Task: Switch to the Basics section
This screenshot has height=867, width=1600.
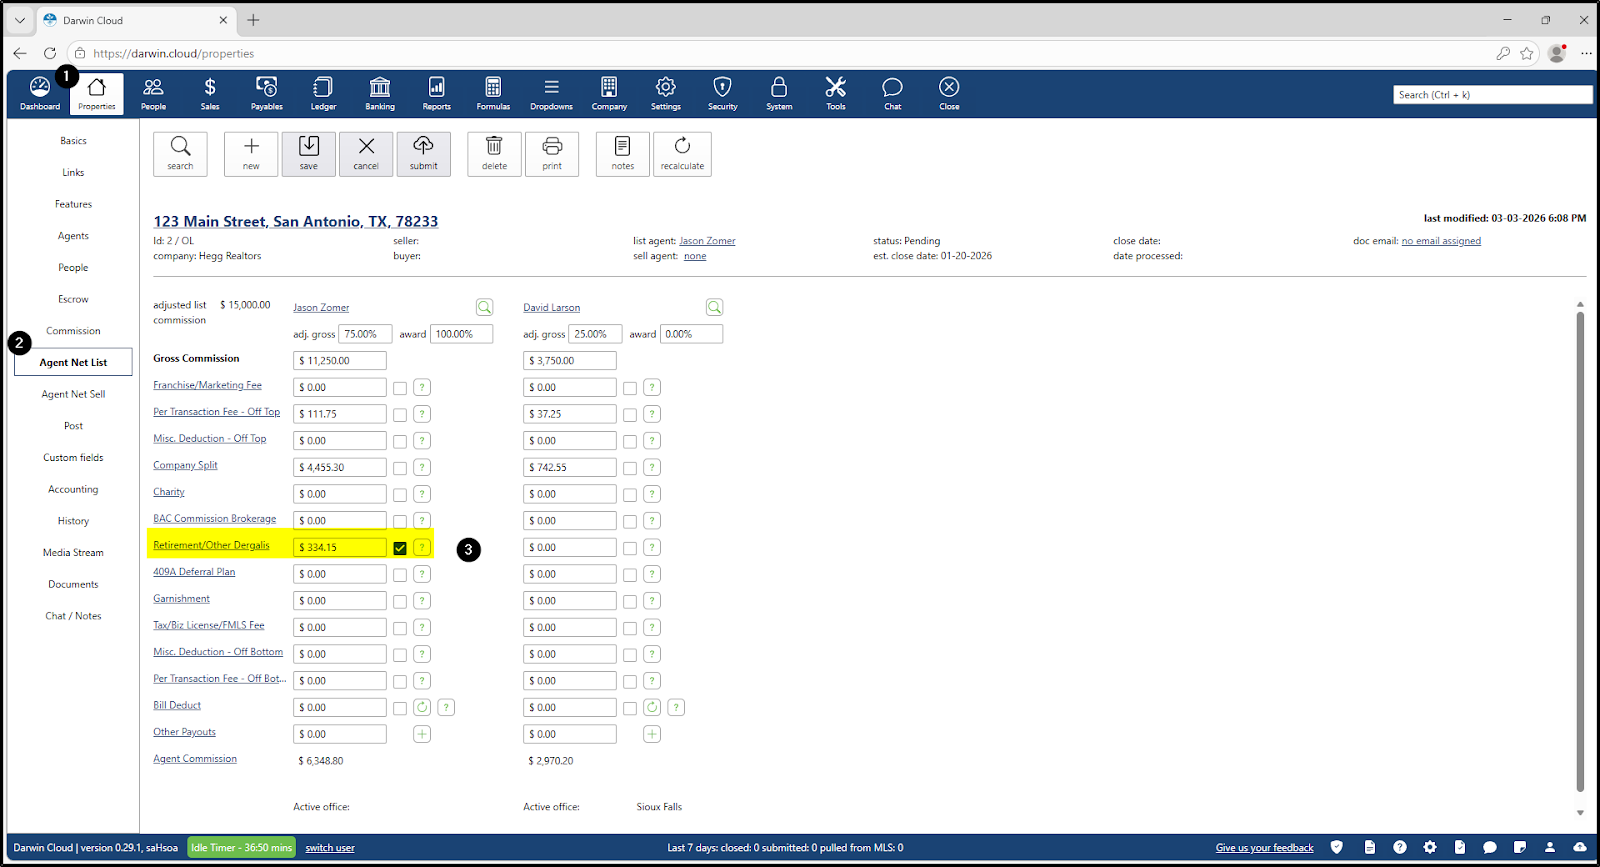Action: pos(73,141)
